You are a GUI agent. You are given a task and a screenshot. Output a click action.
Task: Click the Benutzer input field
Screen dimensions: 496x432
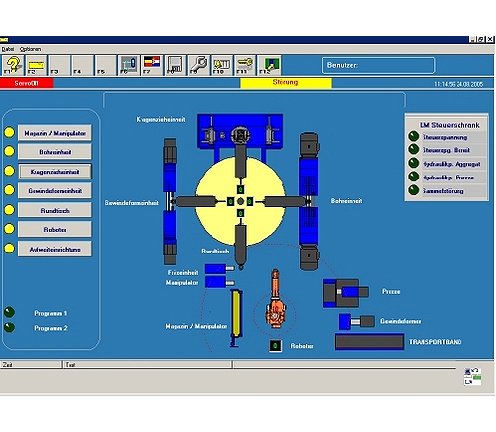point(378,65)
